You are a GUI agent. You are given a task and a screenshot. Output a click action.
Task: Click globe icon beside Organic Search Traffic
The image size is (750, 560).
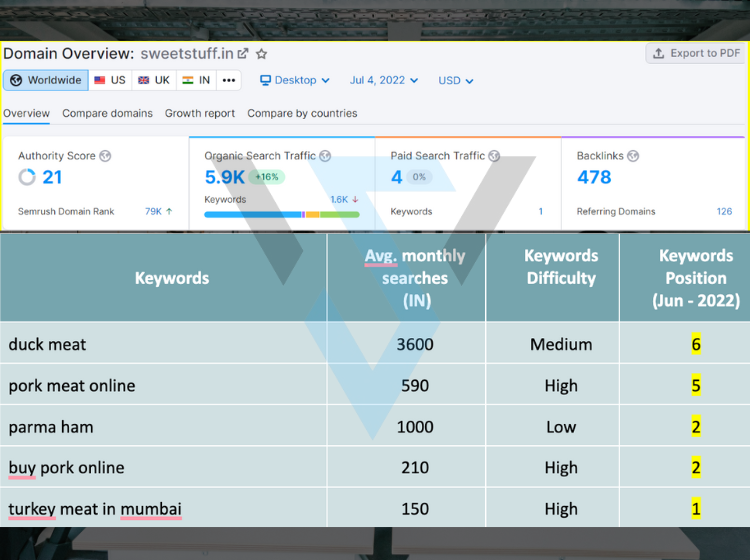click(325, 156)
